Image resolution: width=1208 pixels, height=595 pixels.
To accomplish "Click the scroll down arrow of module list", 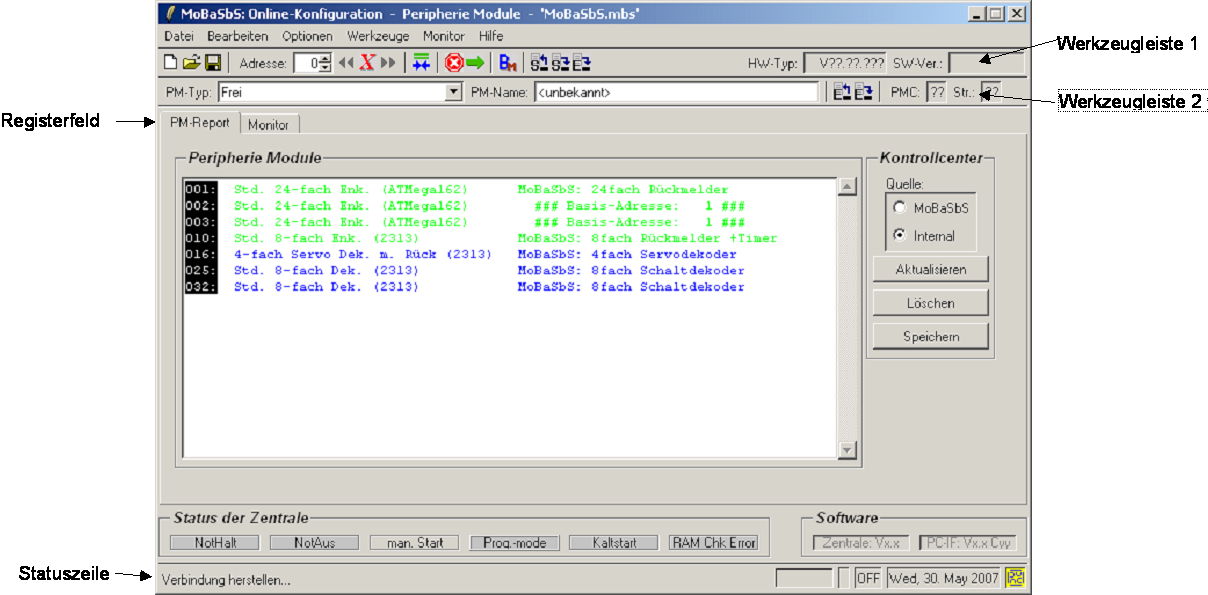I will click(x=847, y=451).
